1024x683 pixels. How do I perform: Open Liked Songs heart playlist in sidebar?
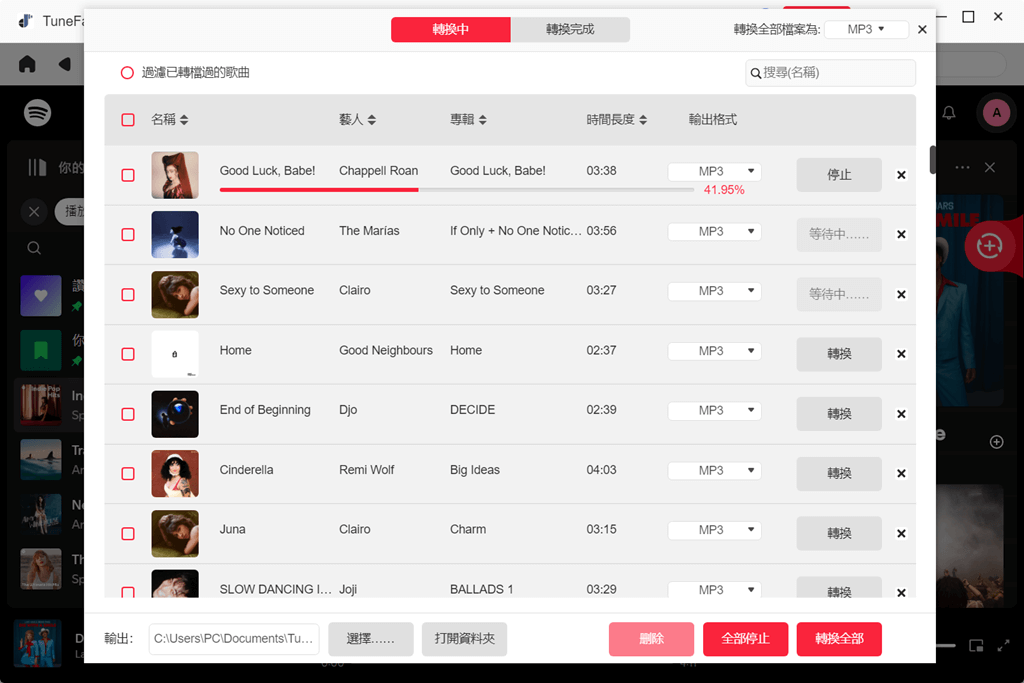(40, 295)
